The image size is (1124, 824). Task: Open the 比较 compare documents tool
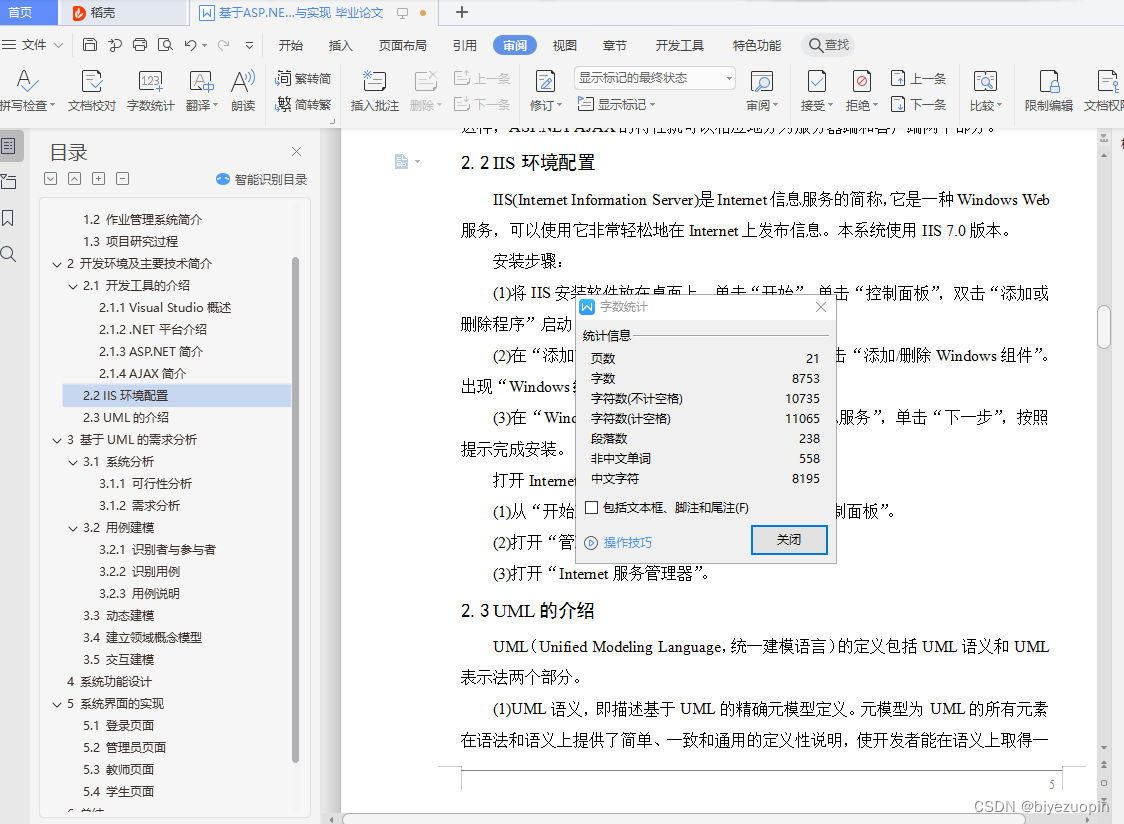986,90
